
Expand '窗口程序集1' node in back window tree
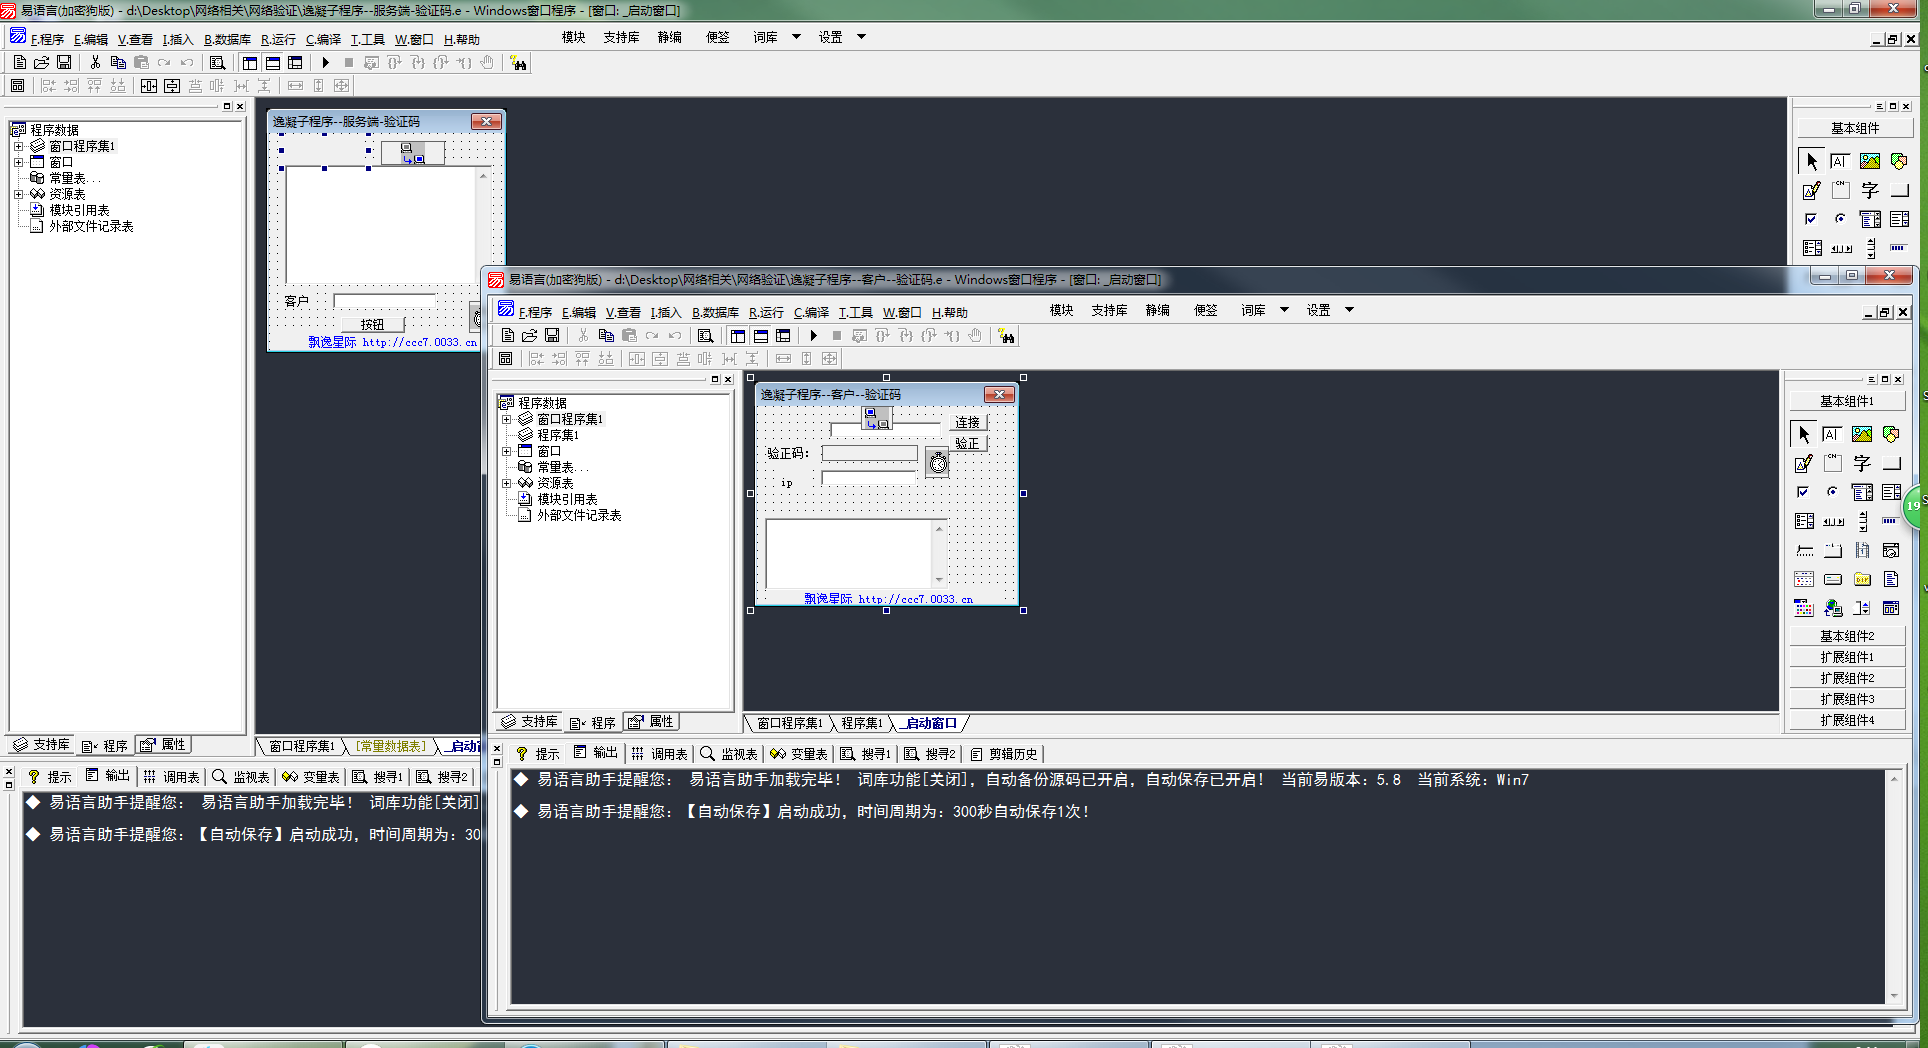[18, 146]
